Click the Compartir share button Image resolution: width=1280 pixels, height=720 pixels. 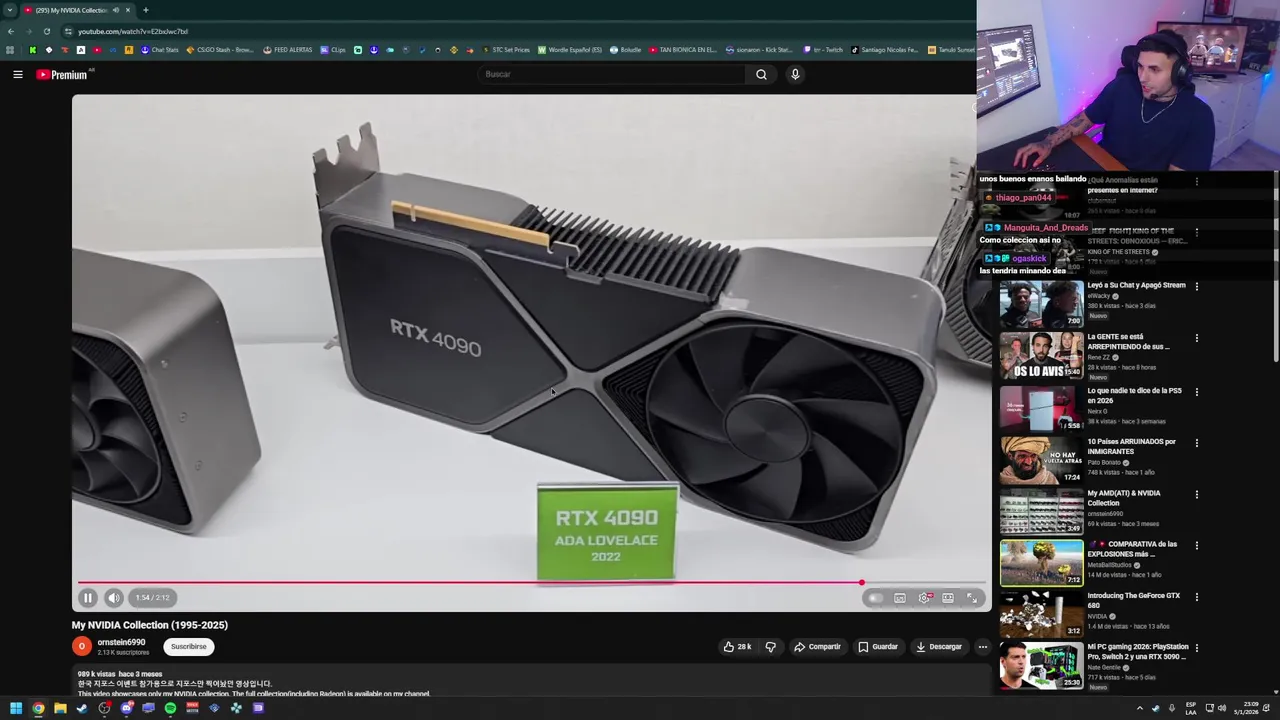tap(817, 647)
